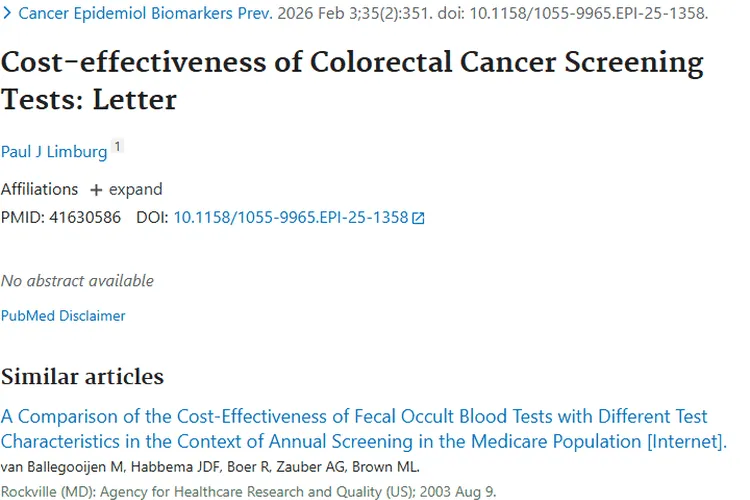Click the 'PMID:' label
Image resolution: width=750 pixels, height=500 pixels.
[x=22, y=217]
